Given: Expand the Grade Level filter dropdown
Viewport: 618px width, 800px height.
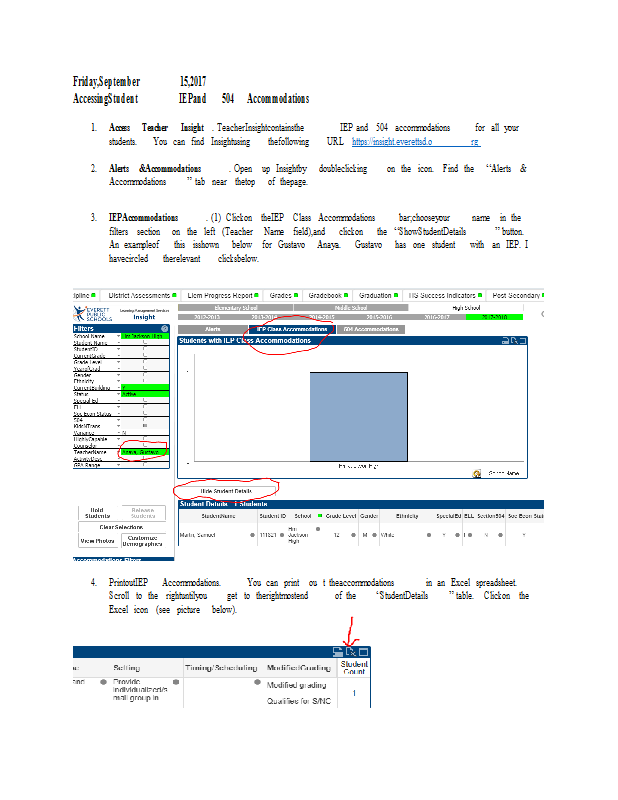Looking at the screenshot, I should (x=118, y=362).
